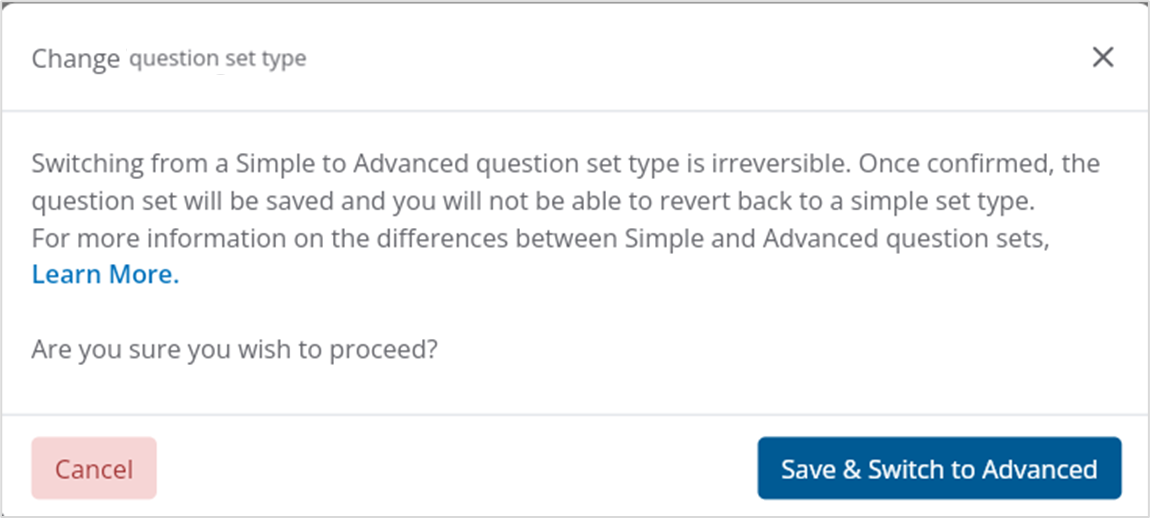Close the dialog with the X icon
This screenshot has height=518, width=1150.
point(1102,58)
